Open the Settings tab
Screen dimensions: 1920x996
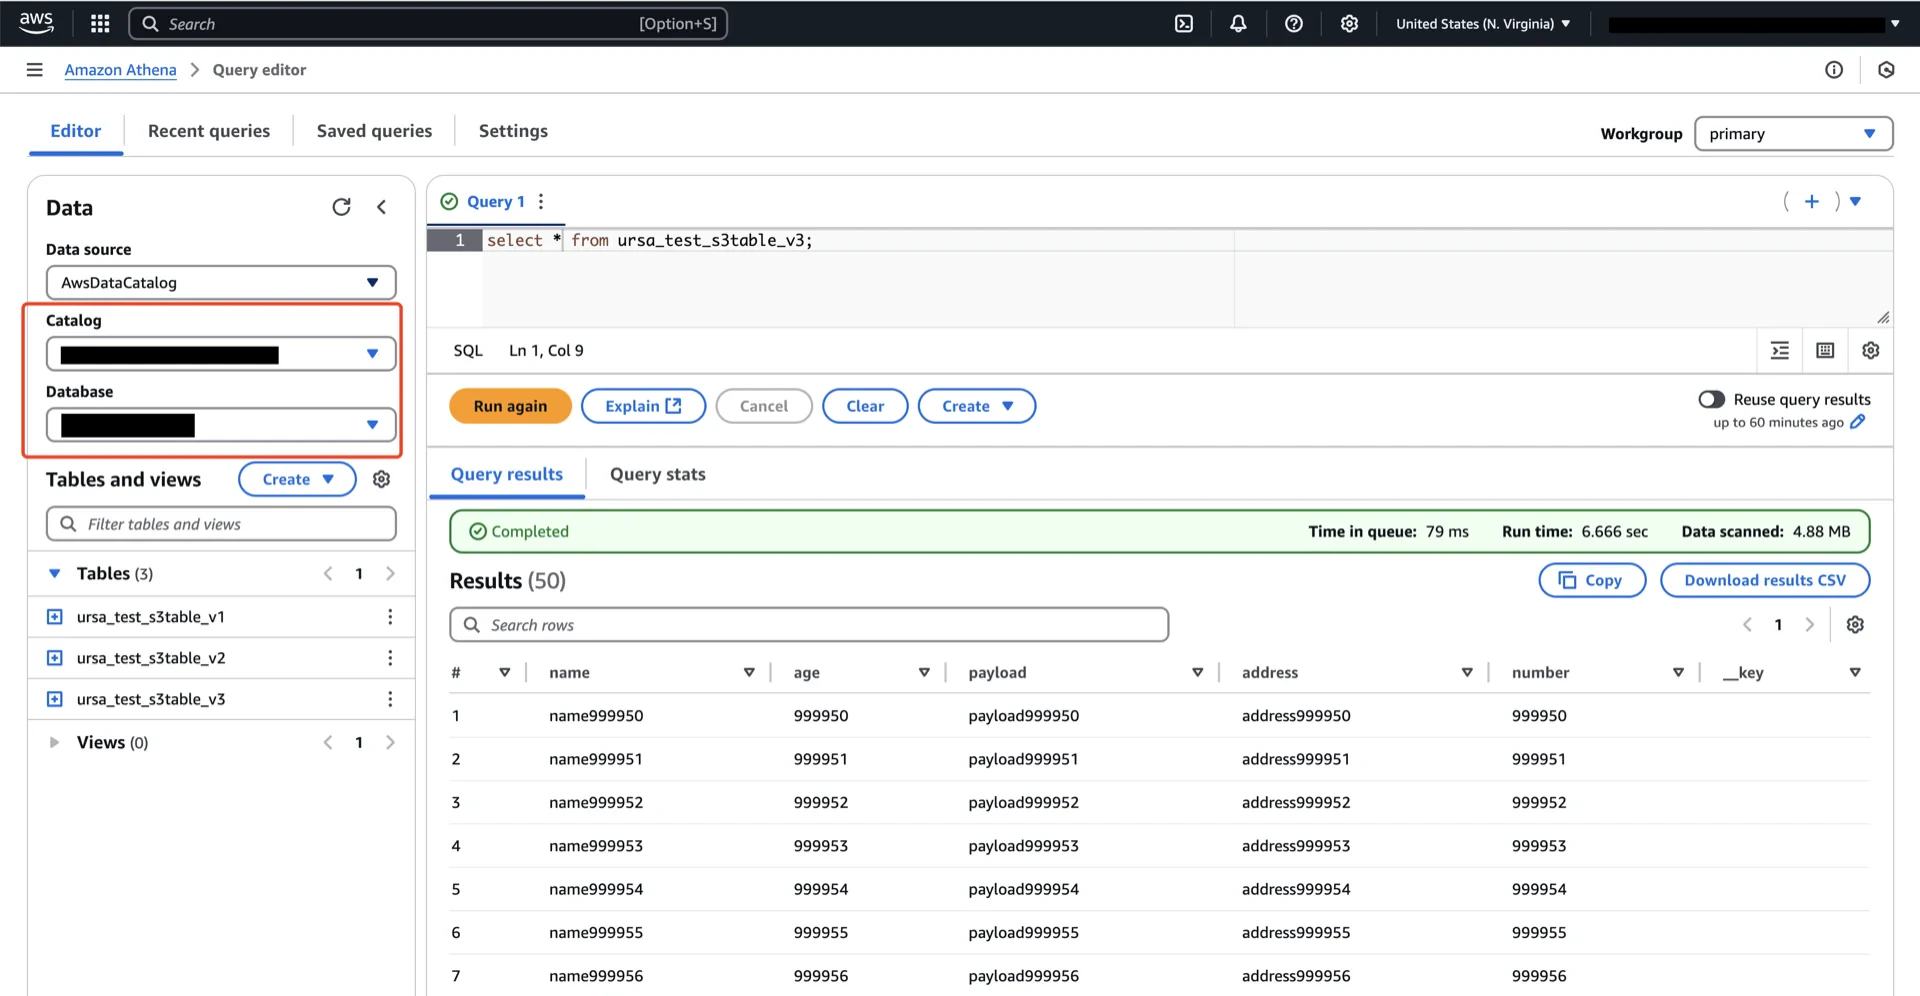tap(513, 131)
